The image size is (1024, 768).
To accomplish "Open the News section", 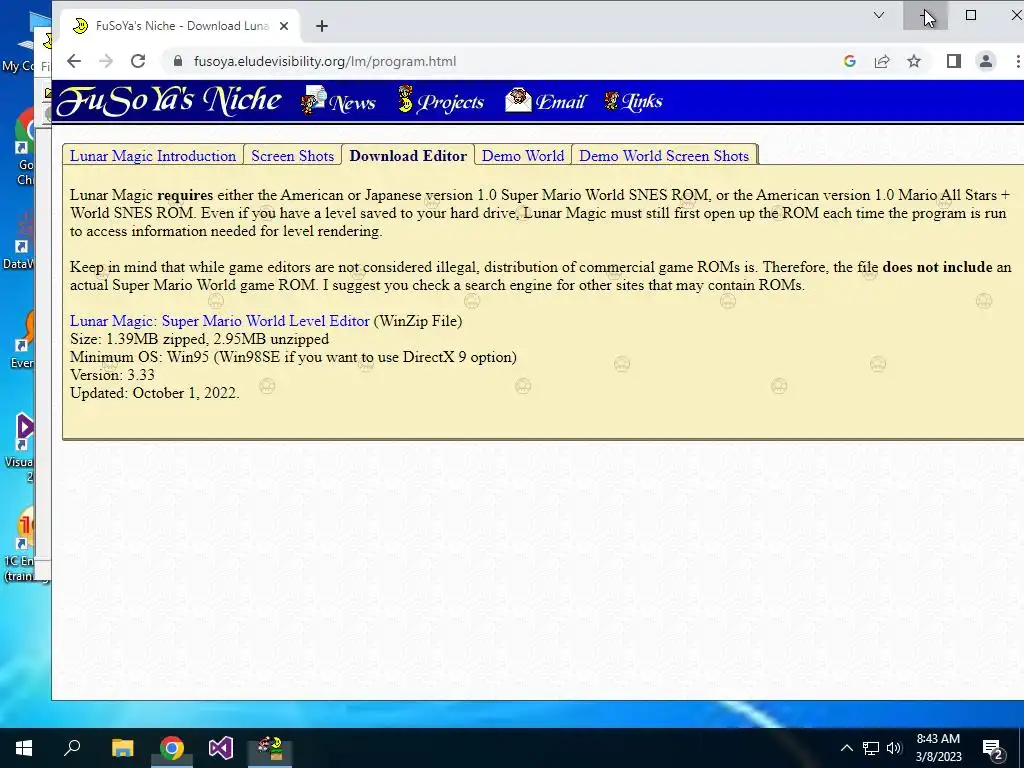I will click(x=338, y=101).
